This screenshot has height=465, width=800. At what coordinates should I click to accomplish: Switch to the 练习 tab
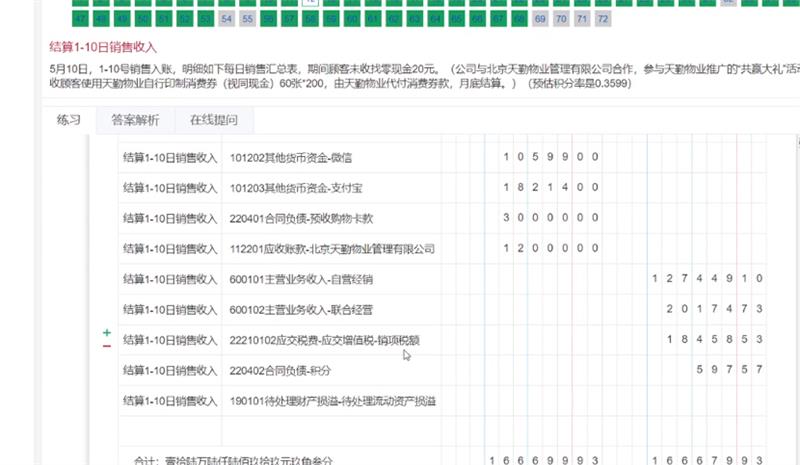pos(69,120)
